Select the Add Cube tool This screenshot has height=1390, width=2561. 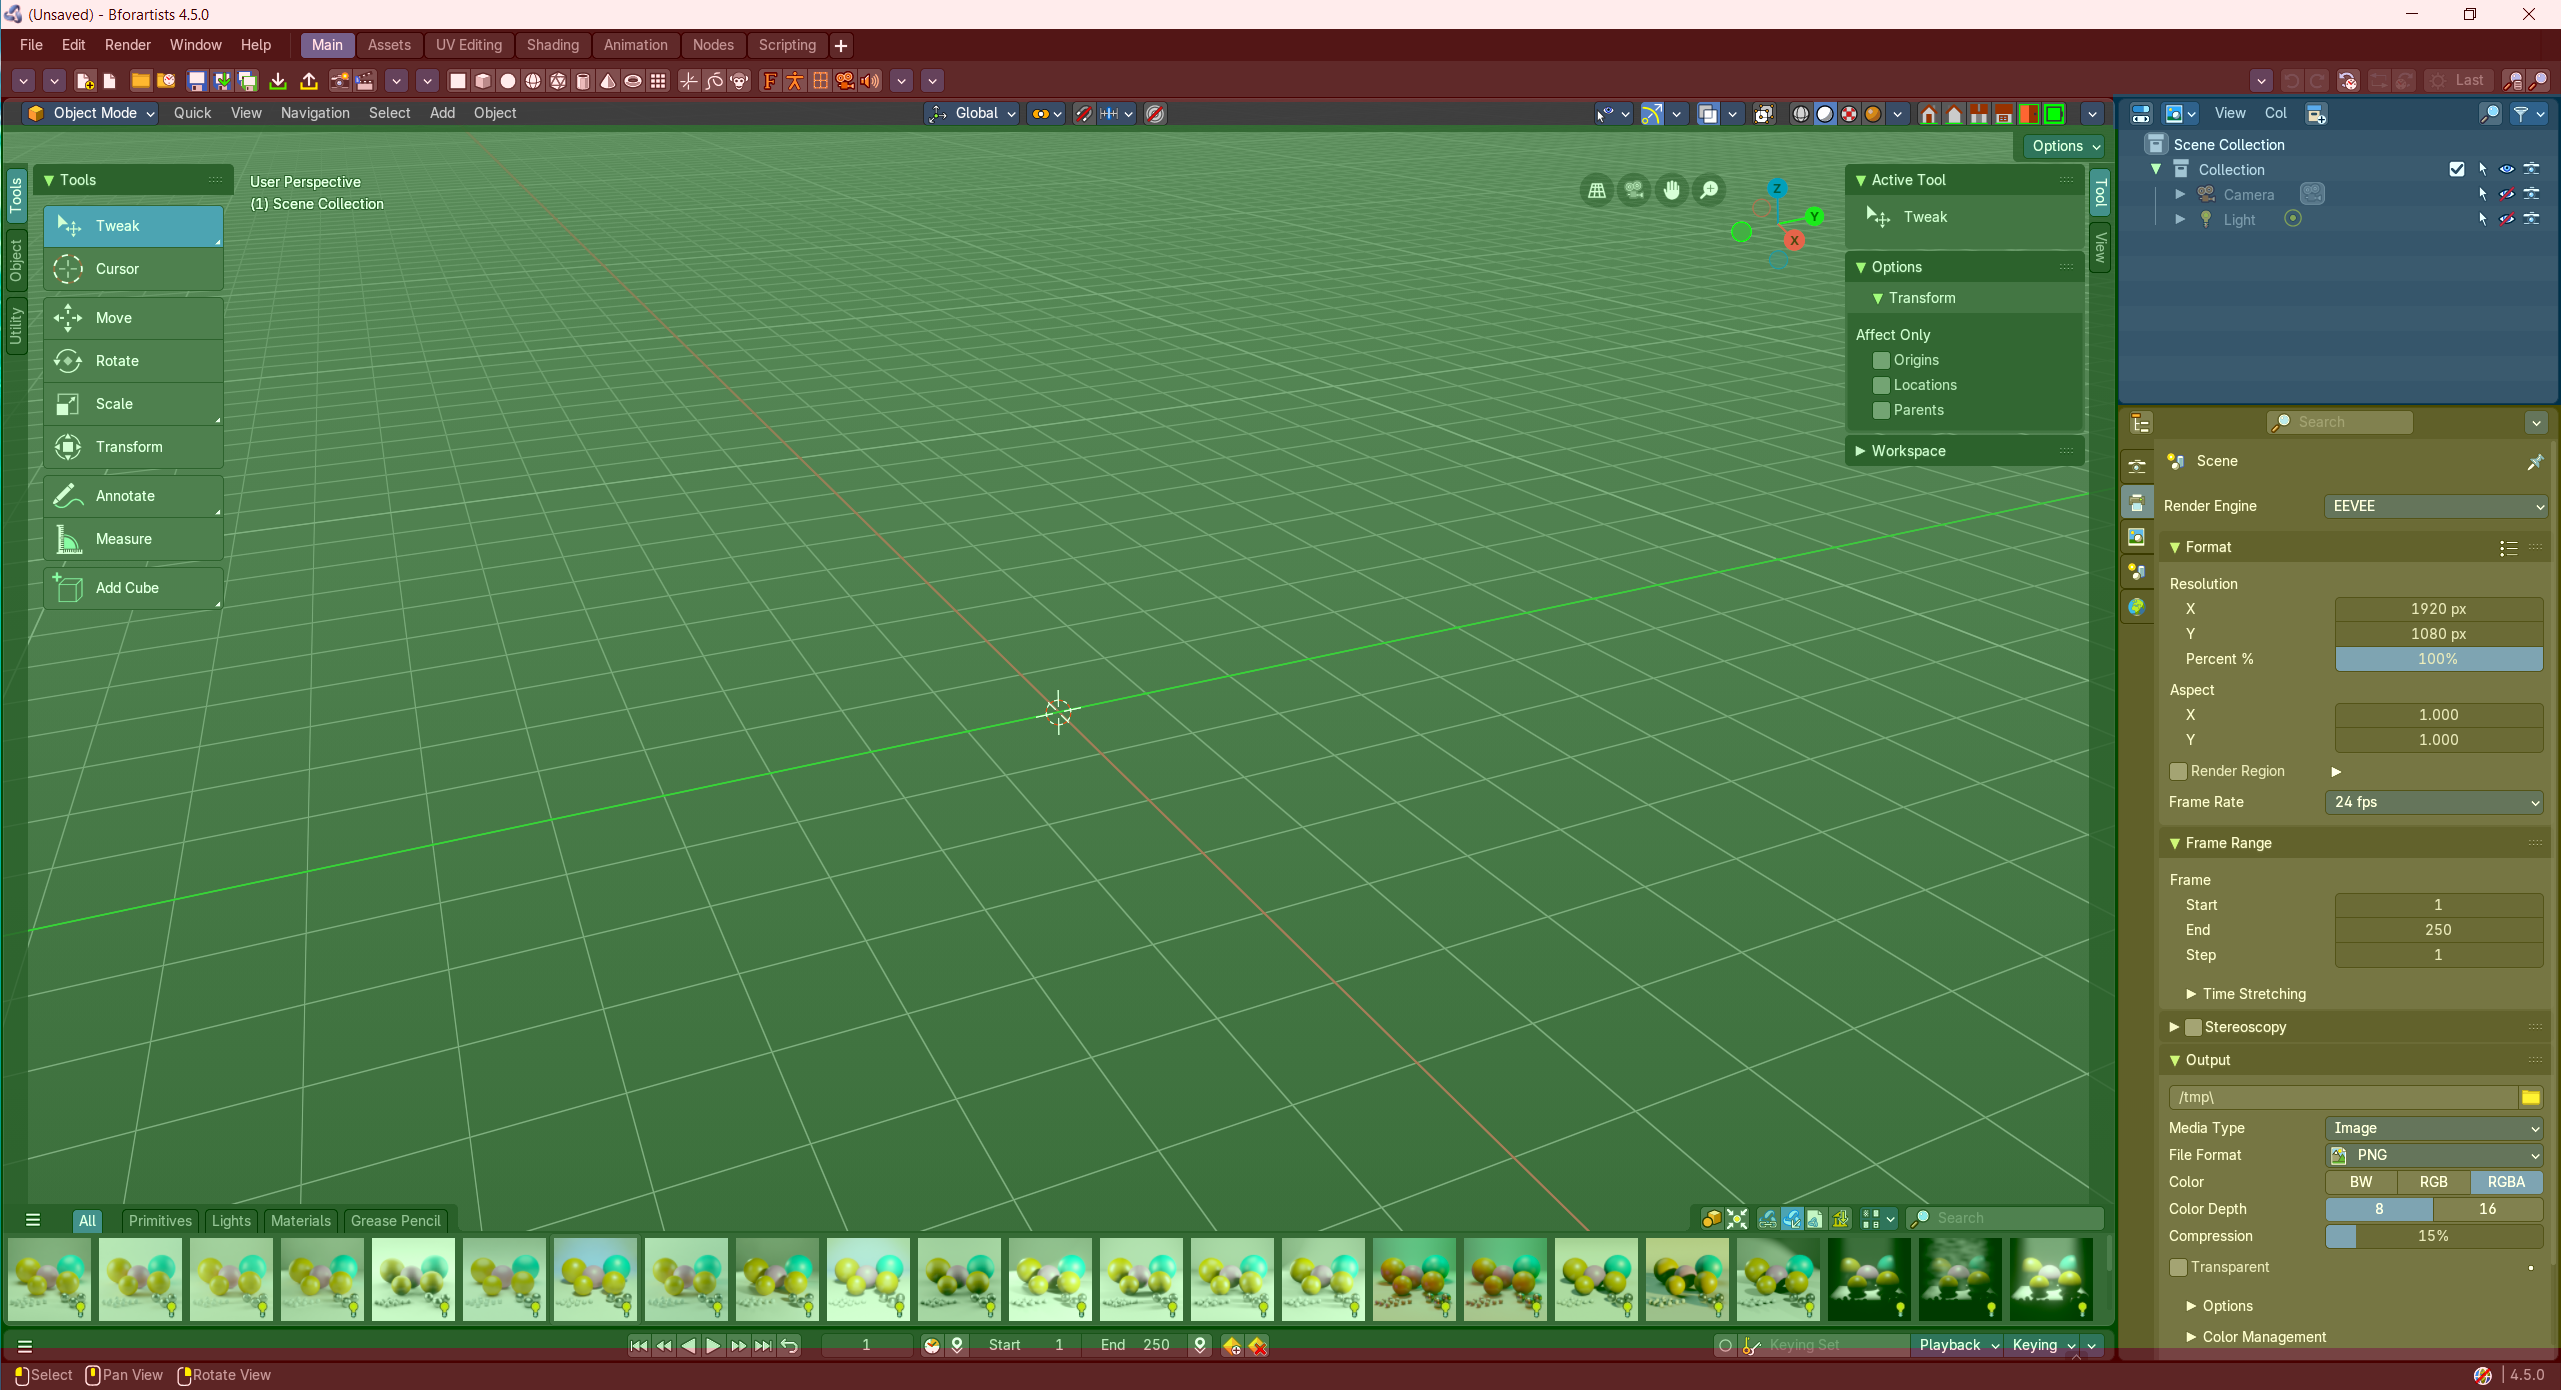(133, 588)
